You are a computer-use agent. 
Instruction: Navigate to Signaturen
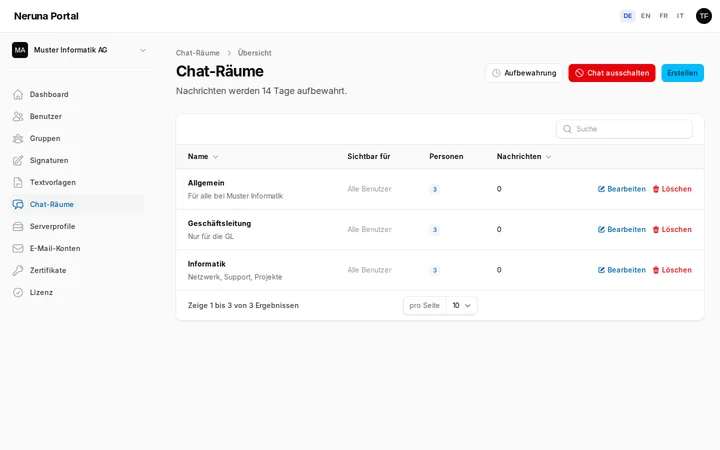click(76, 161)
